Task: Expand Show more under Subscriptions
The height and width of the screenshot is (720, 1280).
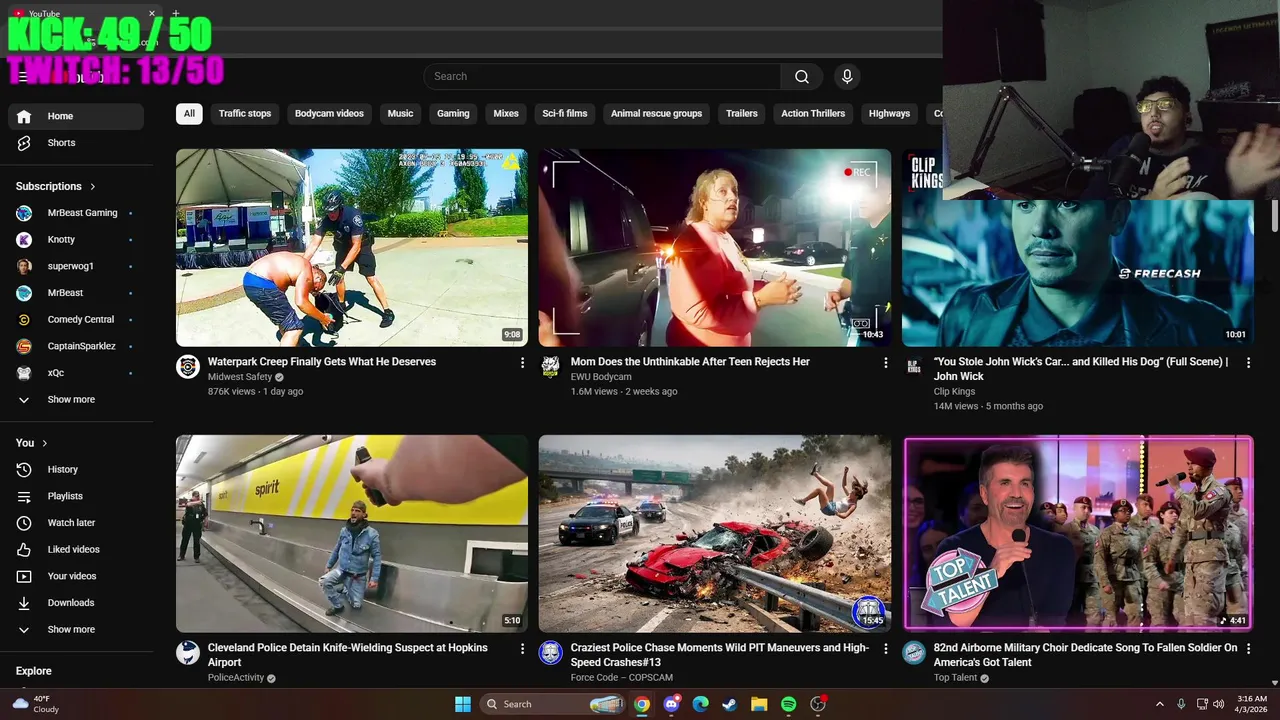Action: [76, 399]
